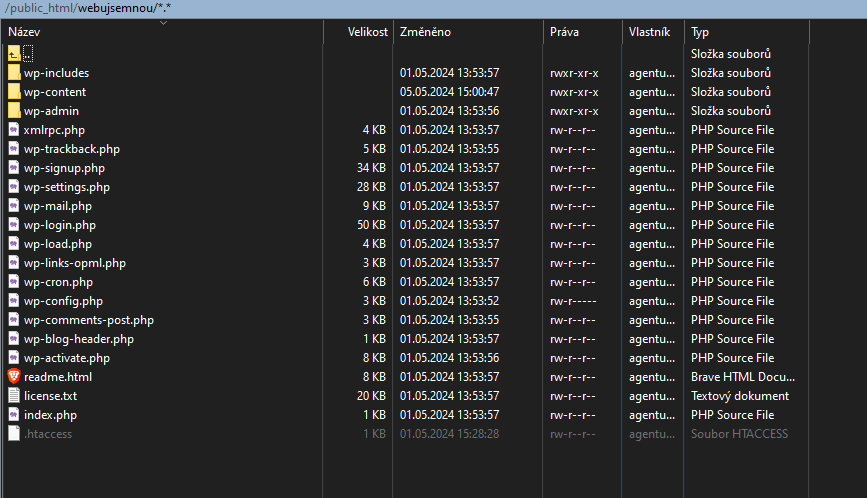867x498 pixels.
Task: Click the wp-comments-post.php file icon
Action: pyautogui.click(x=14, y=319)
